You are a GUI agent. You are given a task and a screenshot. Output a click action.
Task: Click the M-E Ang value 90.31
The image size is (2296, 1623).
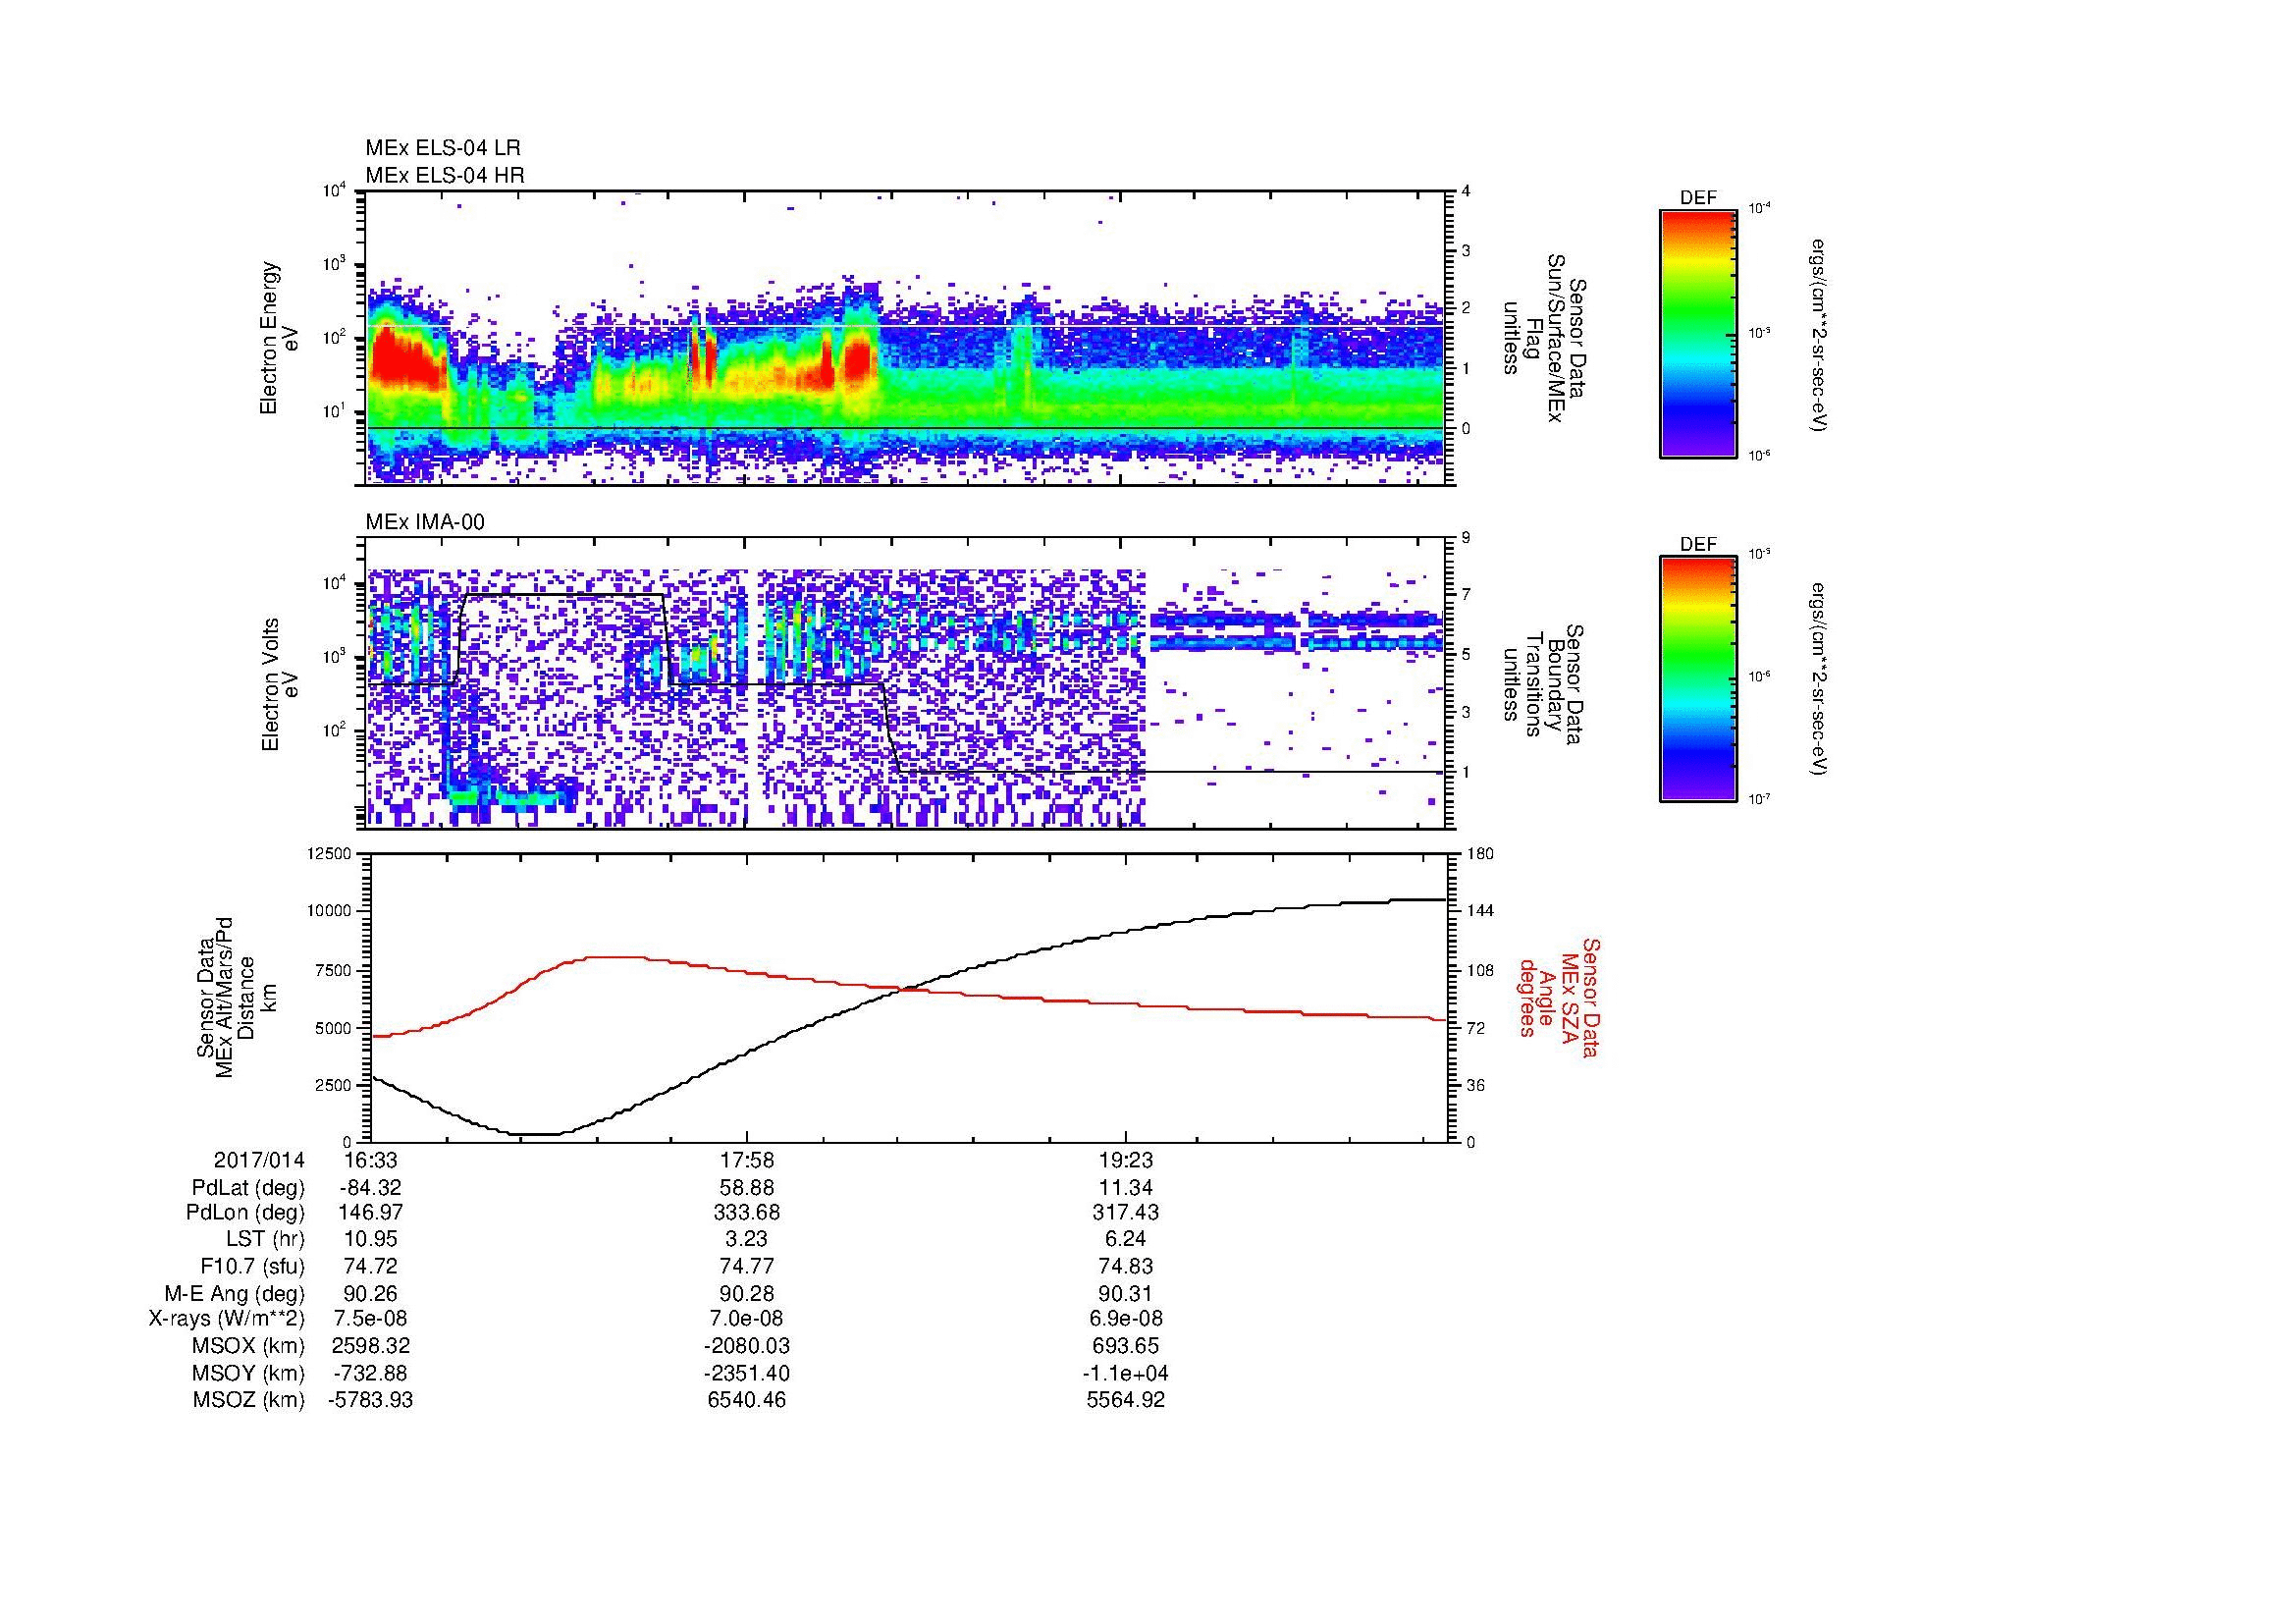coord(1126,1293)
